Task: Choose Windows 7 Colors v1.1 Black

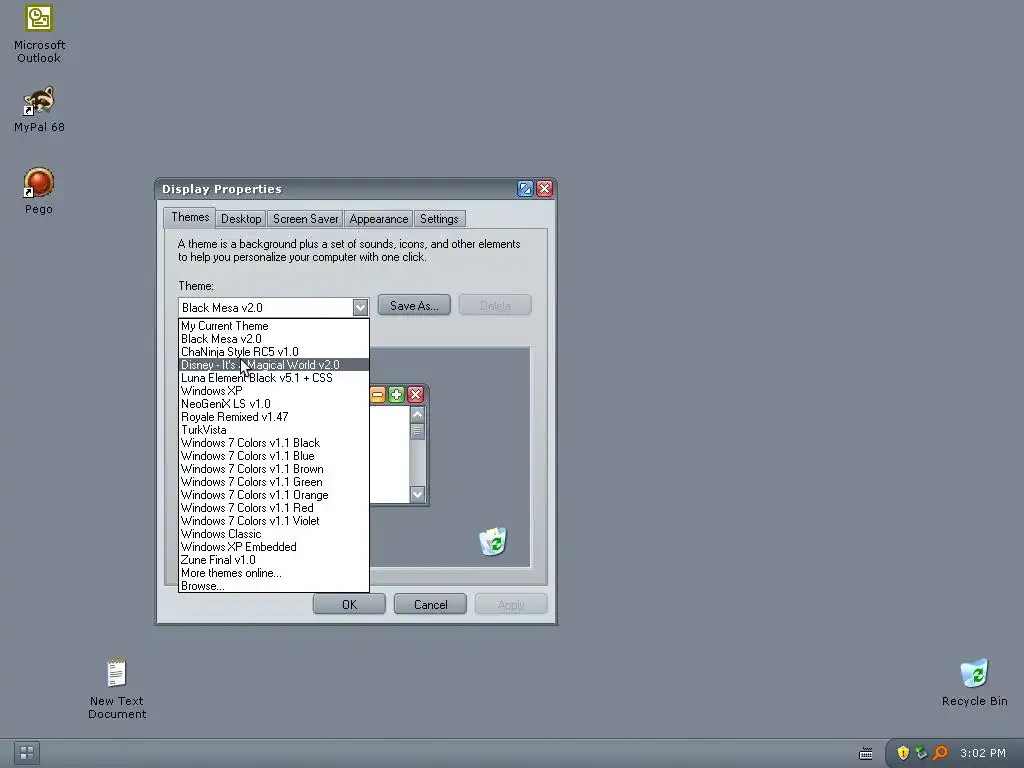Action: click(274, 443)
